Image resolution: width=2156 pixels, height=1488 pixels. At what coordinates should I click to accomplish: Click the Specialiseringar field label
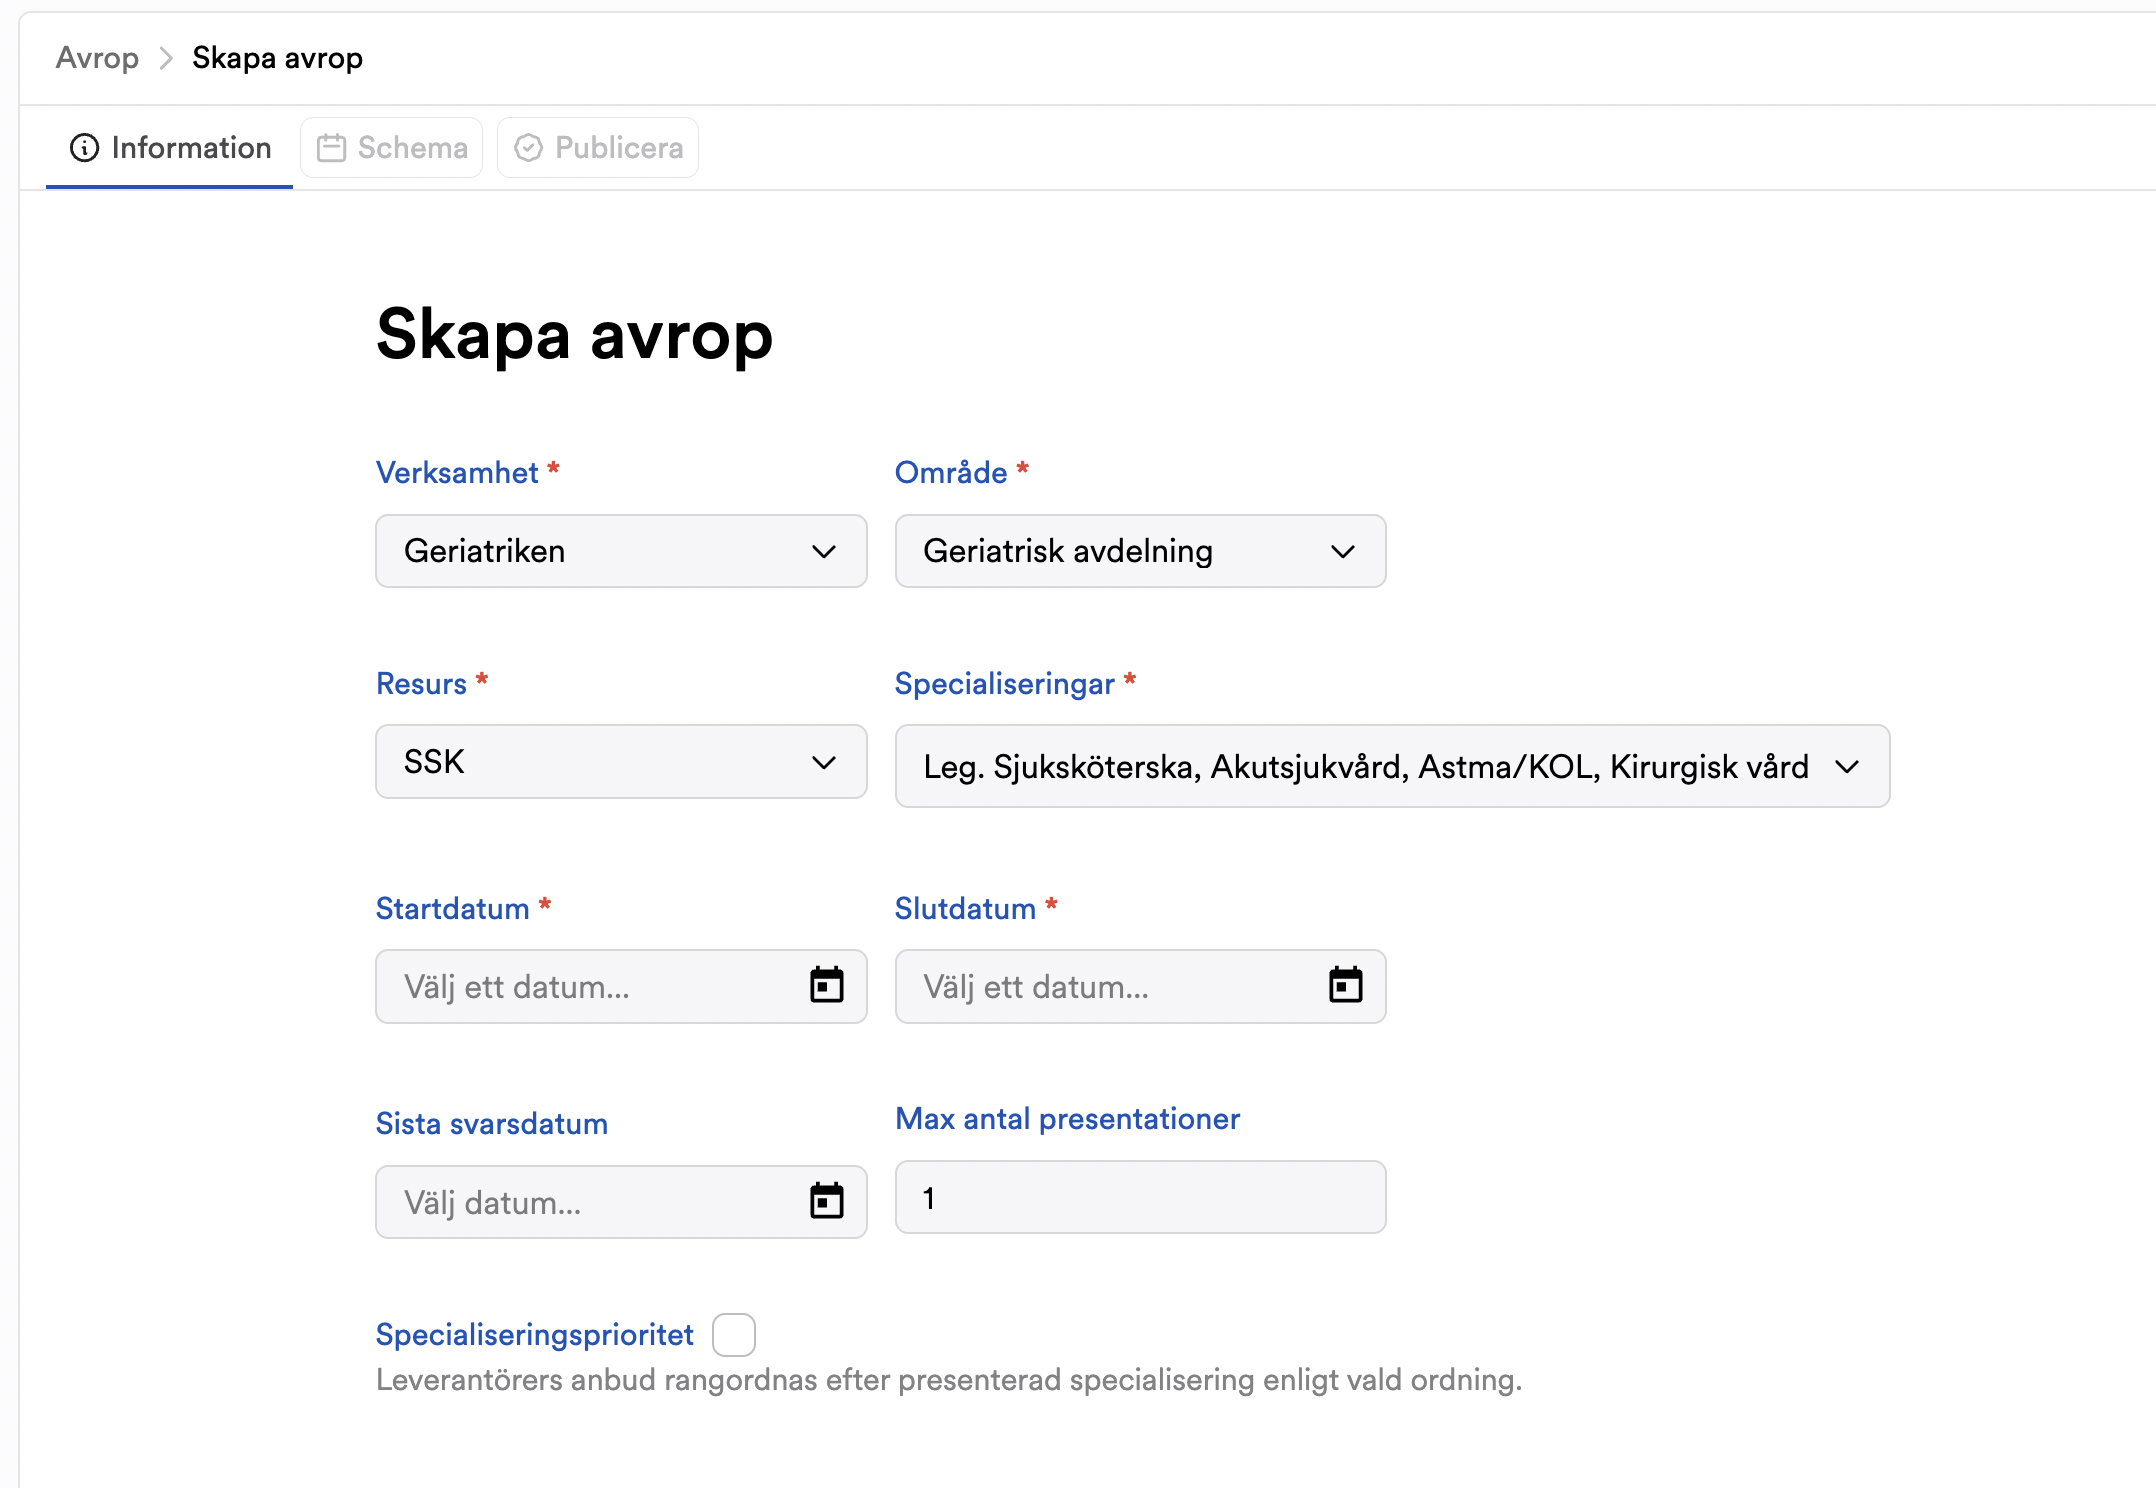[x=1004, y=684]
